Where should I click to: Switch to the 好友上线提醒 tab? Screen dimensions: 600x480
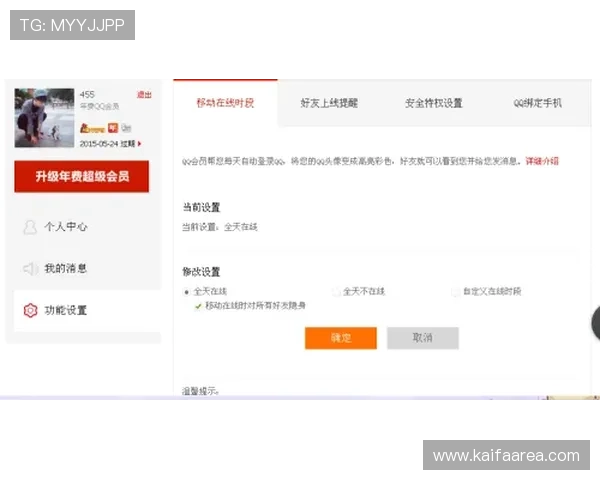[329, 103]
